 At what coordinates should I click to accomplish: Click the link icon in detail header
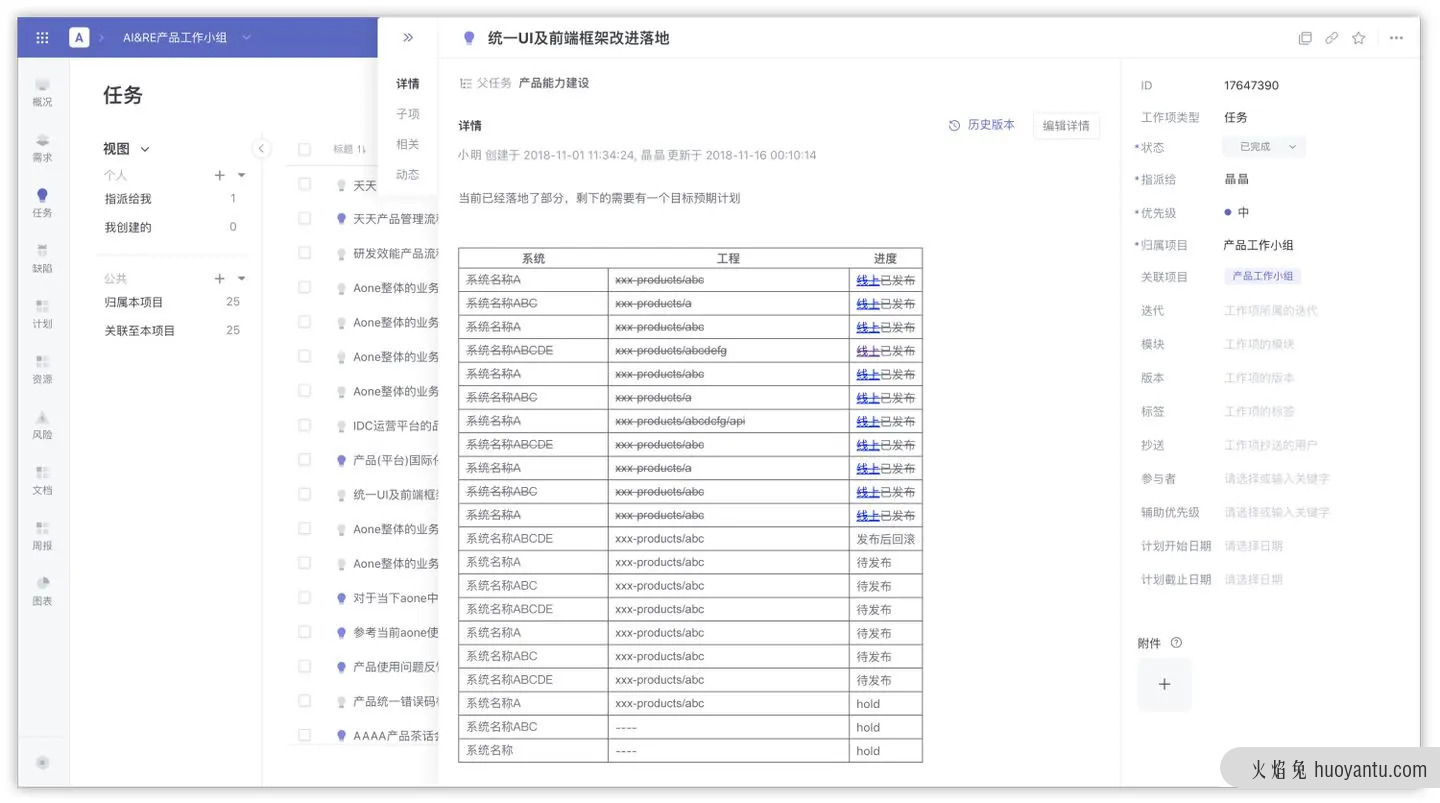(x=1332, y=38)
